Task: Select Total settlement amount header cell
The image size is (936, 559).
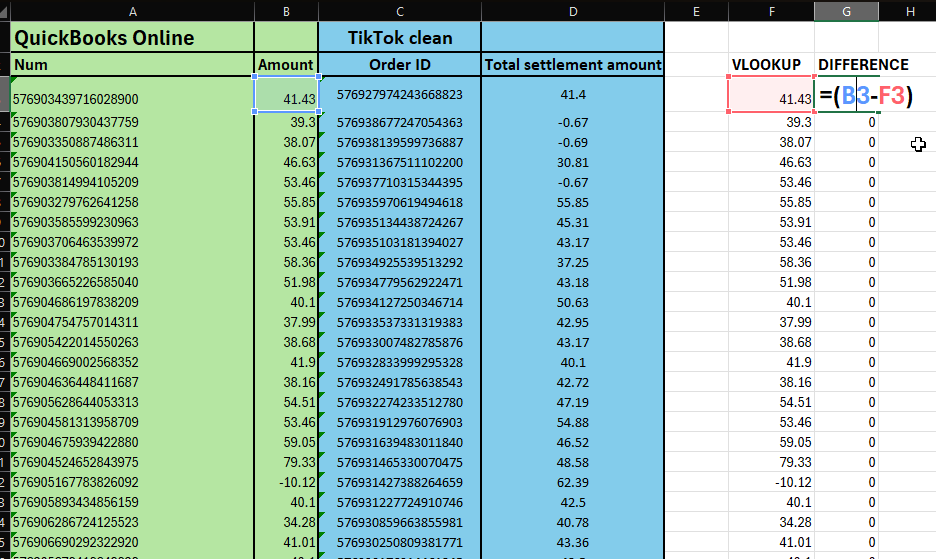Action: pos(572,65)
